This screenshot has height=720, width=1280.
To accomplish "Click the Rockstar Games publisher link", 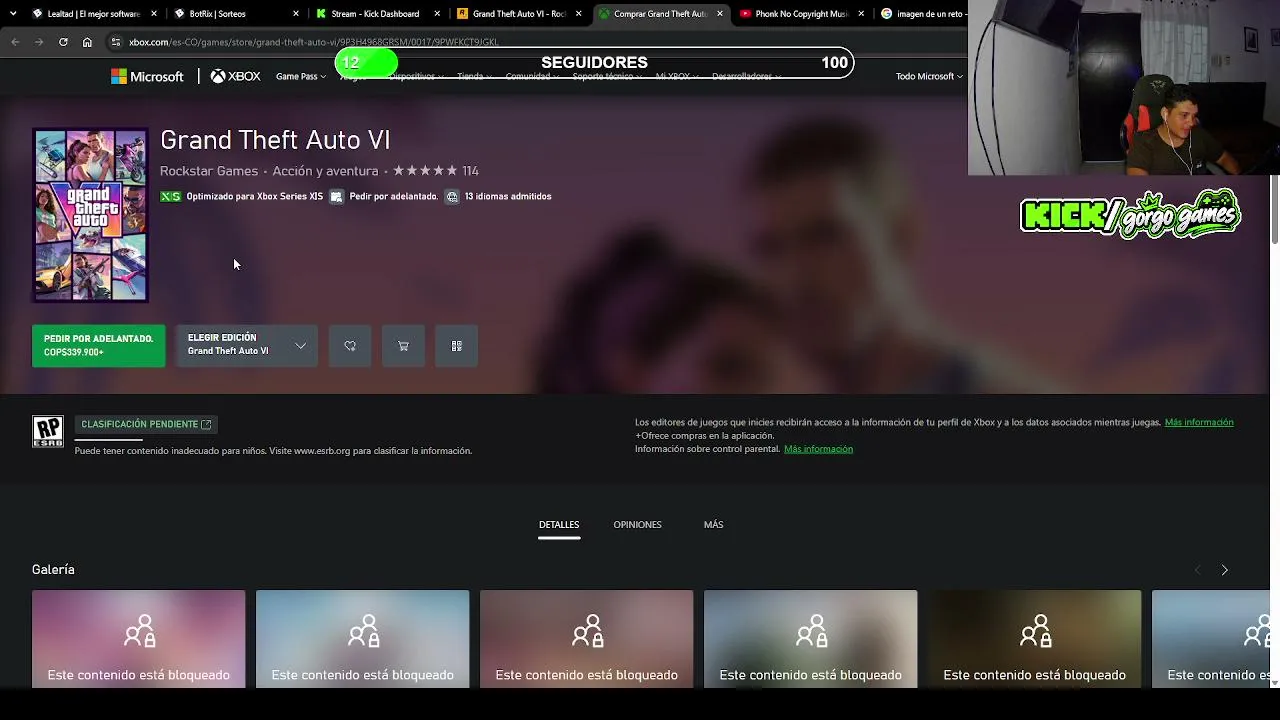I will coord(209,171).
